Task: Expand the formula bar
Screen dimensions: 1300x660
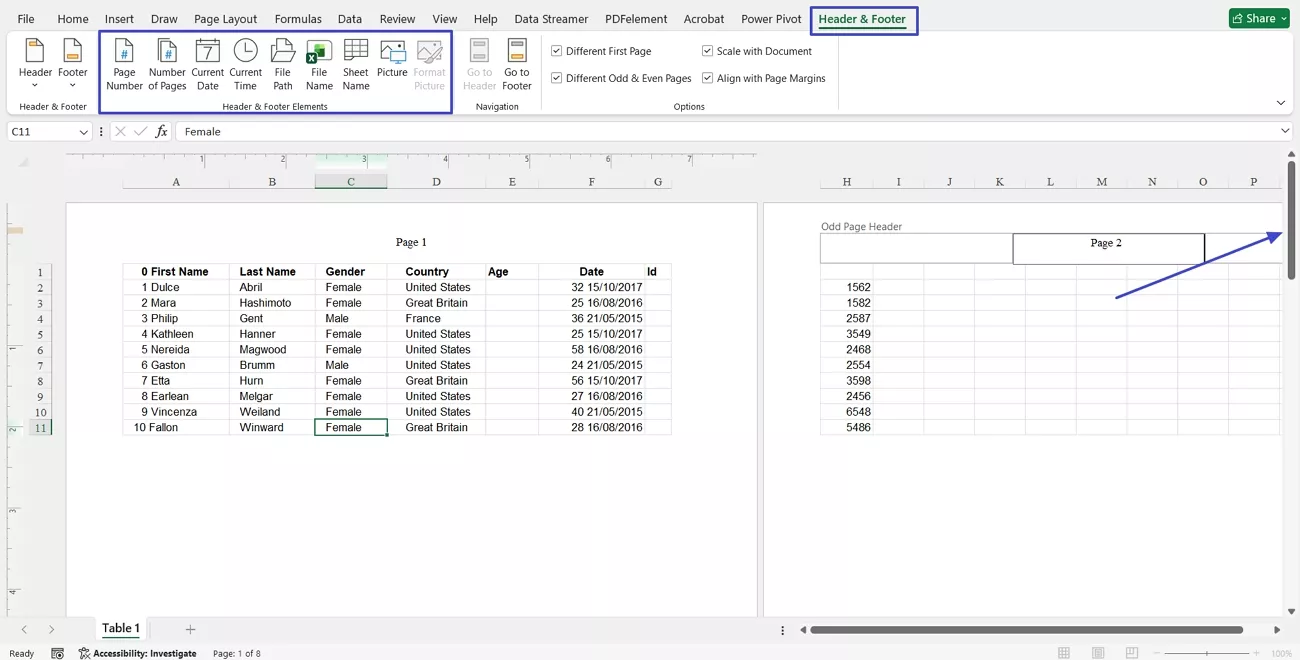Action: point(1286,131)
